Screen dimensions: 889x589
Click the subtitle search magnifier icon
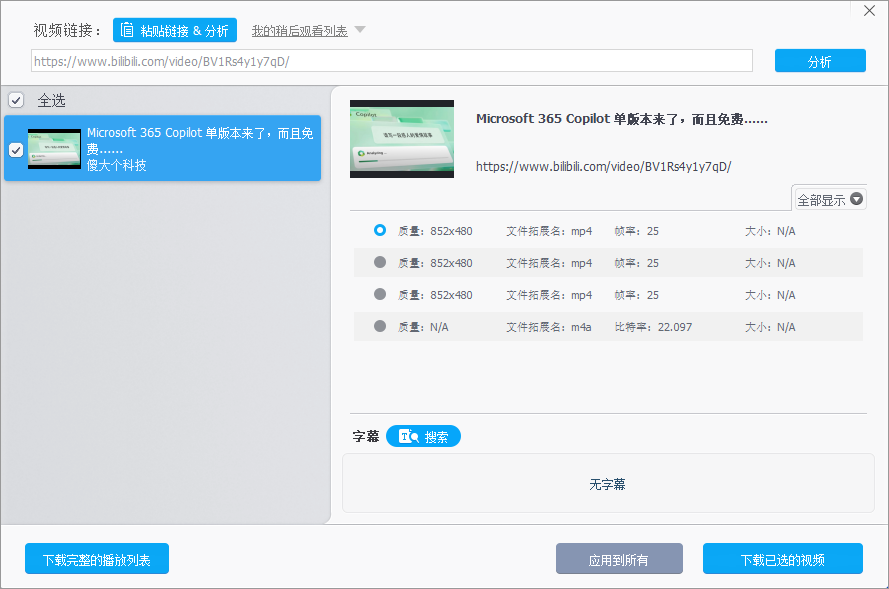(x=409, y=436)
